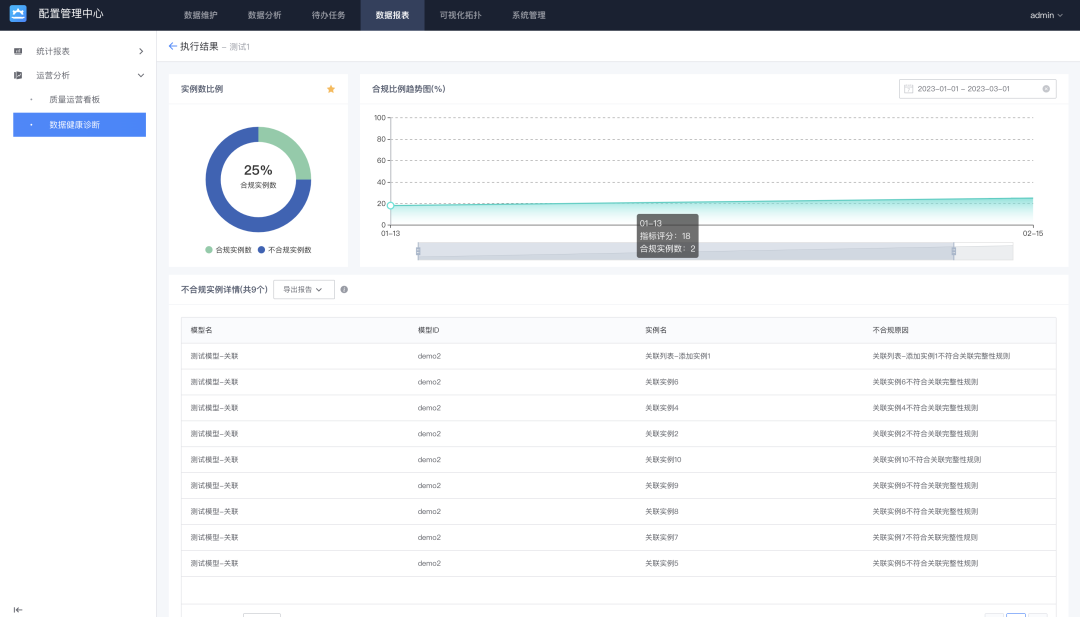Open the 数据维护 menu
Screen dimensions: 1080x617
pyautogui.click(x=200, y=15)
